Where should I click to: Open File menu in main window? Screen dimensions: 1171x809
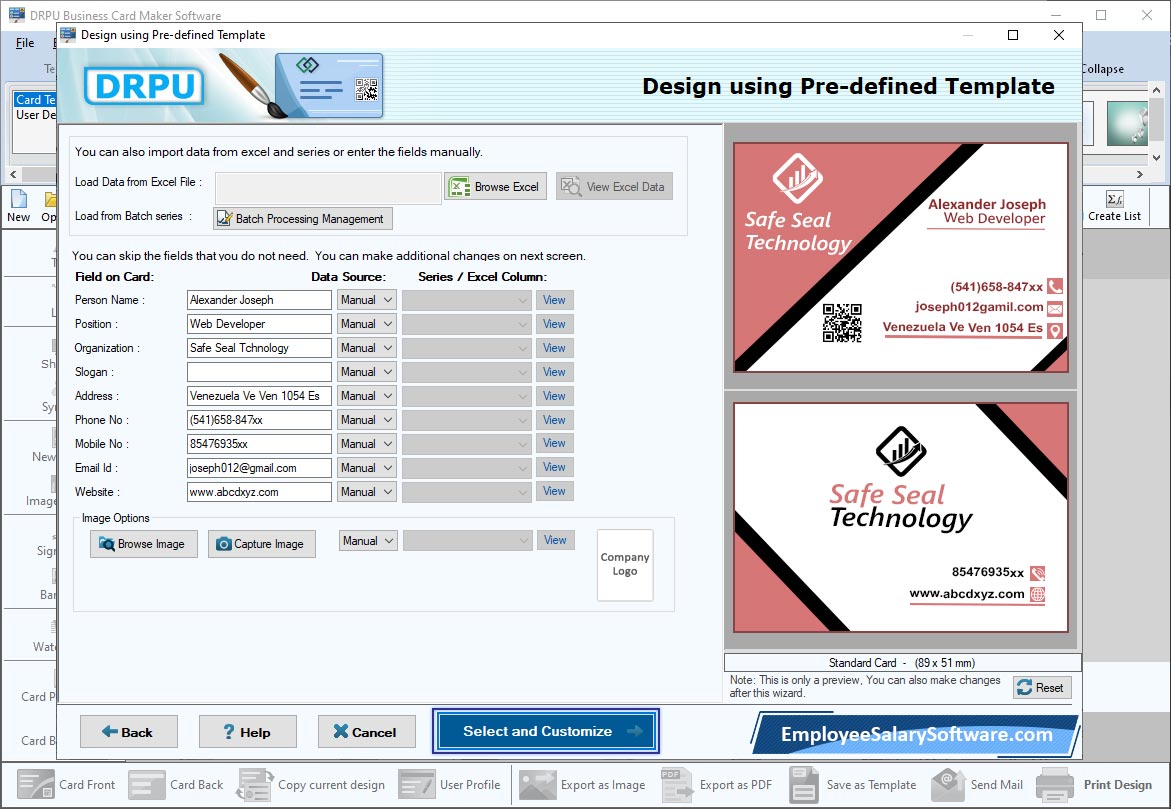click(x=25, y=43)
